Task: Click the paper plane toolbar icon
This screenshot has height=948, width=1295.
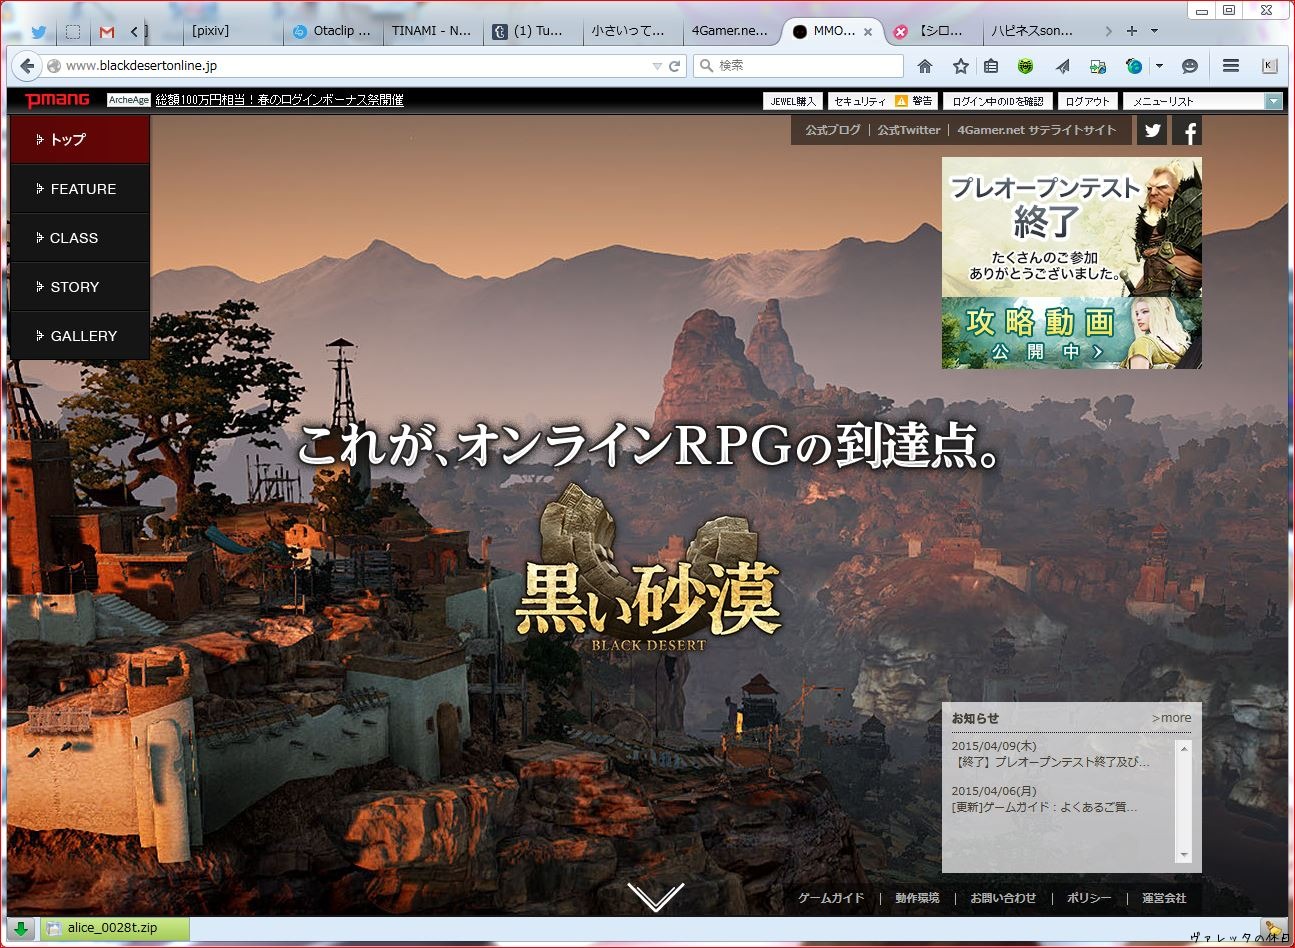Action: (x=1062, y=66)
